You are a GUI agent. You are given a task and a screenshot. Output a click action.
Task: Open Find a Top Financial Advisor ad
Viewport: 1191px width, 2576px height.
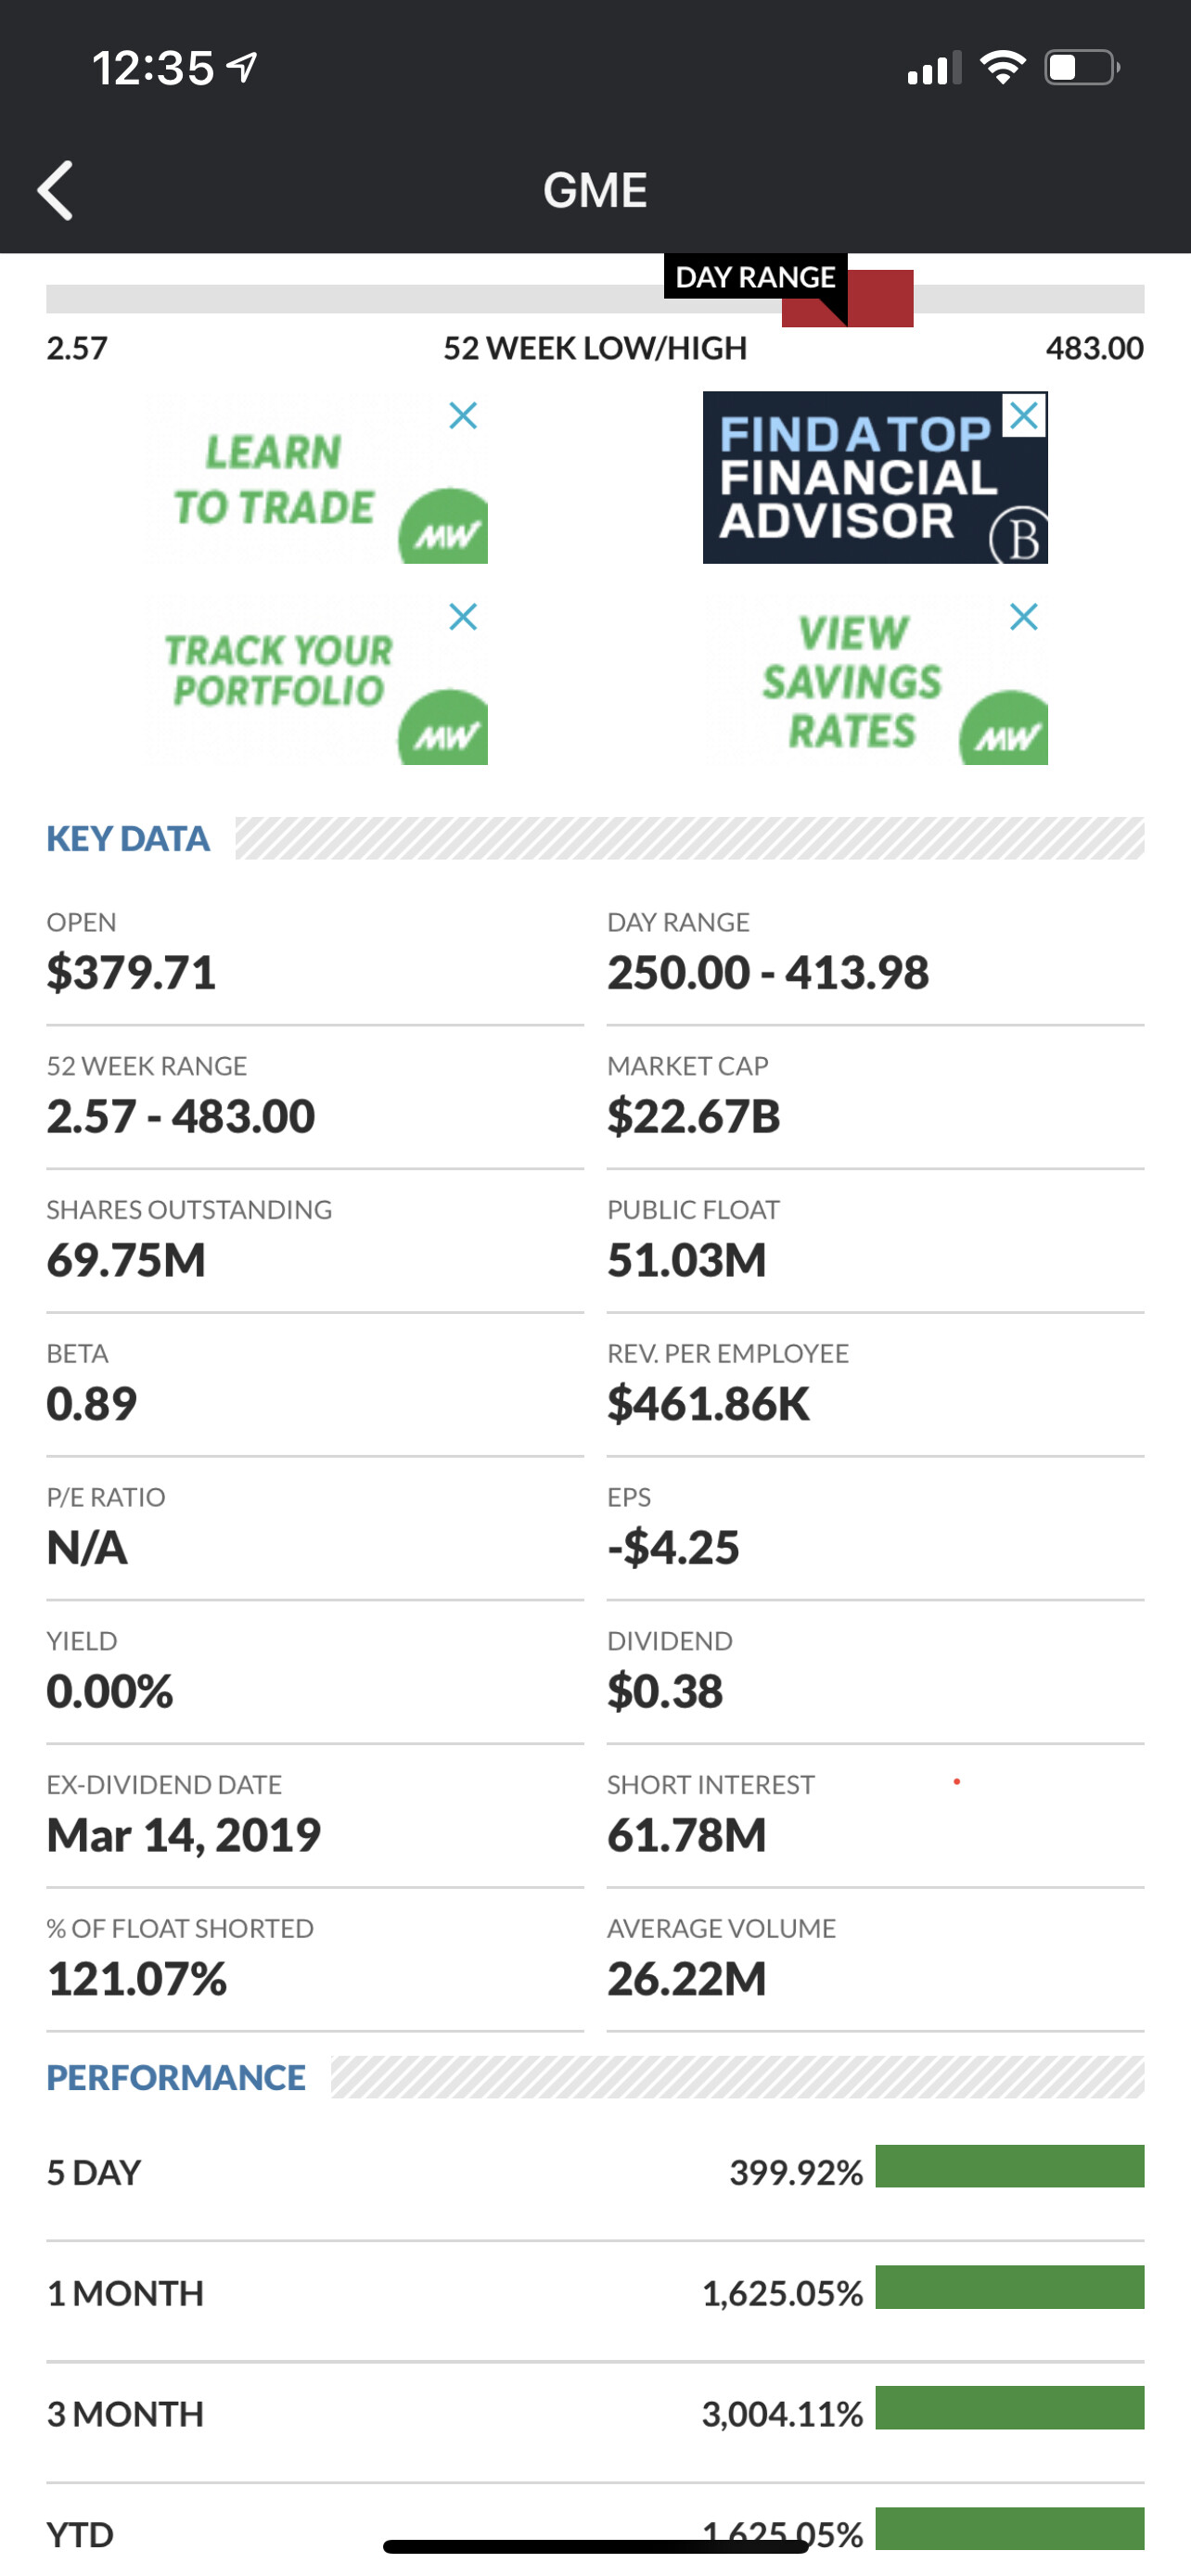(875, 478)
